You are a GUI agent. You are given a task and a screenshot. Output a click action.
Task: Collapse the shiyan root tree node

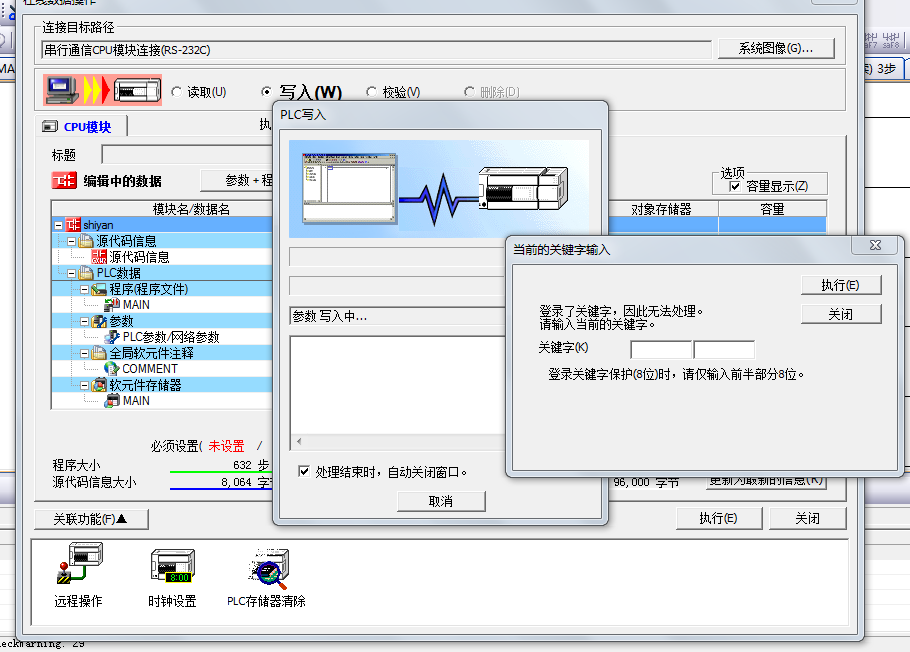(x=58, y=225)
